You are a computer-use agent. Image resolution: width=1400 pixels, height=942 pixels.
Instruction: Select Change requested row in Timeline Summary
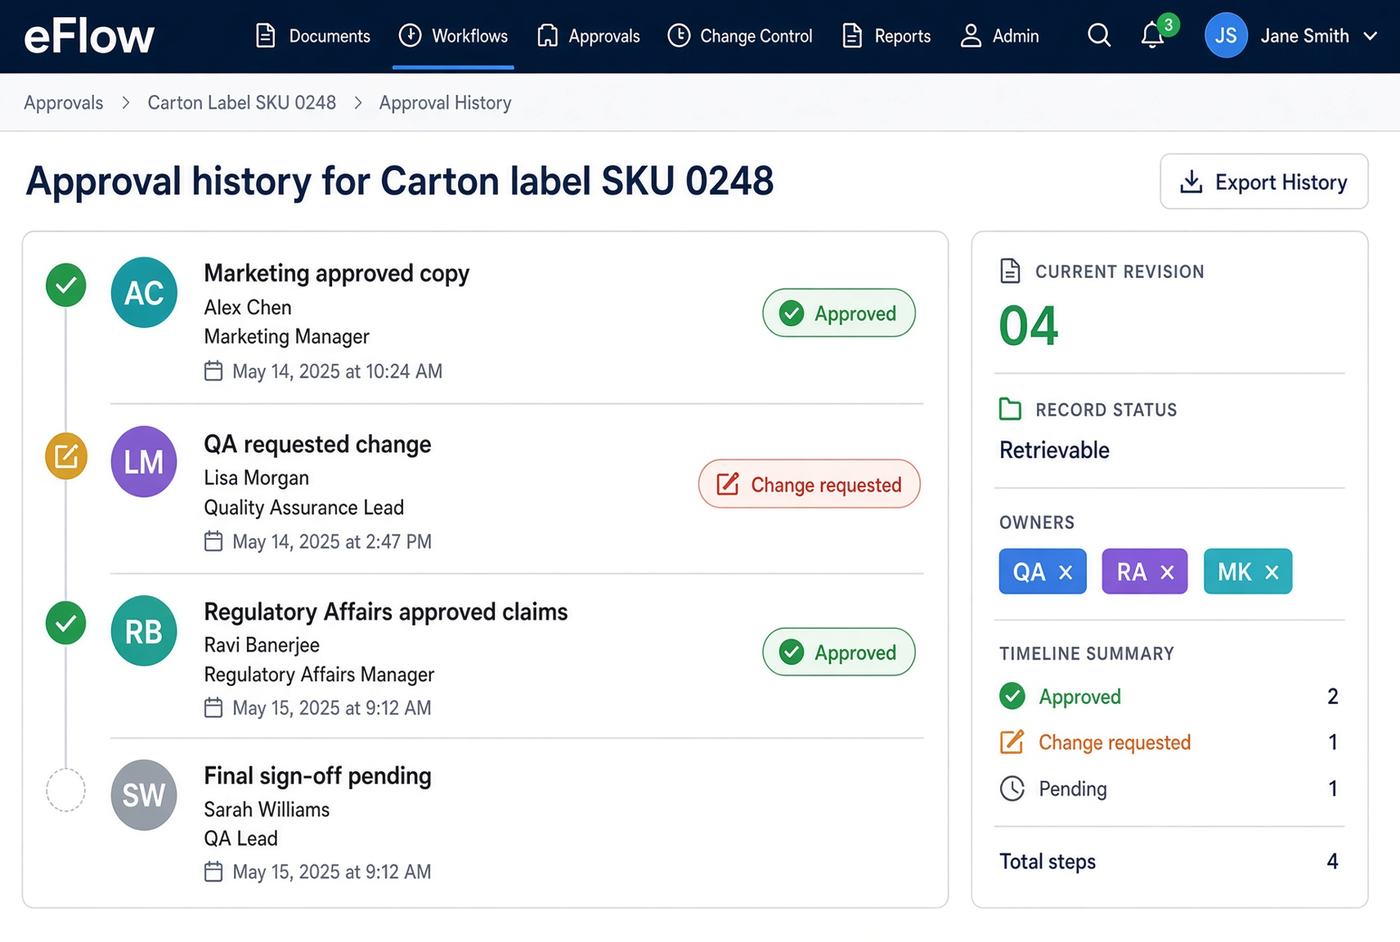coord(1169,742)
